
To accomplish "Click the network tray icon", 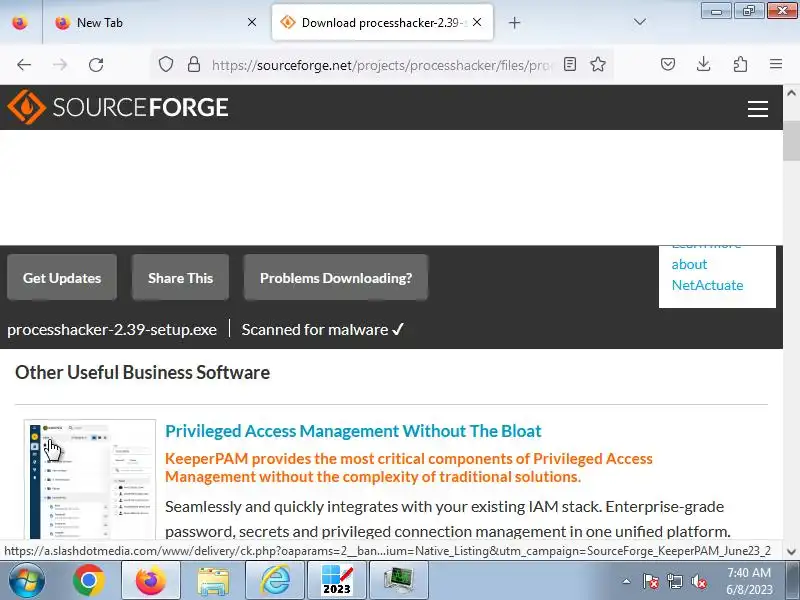I will click(x=674, y=581).
